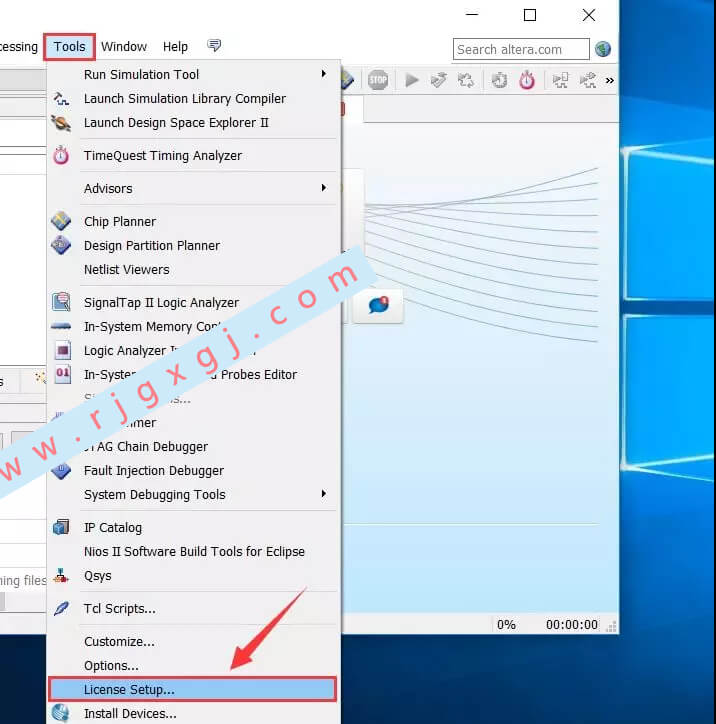Expand the toolbar overflow chevron
Image resolution: width=716 pixels, height=724 pixels.
[x=610, y=80]
